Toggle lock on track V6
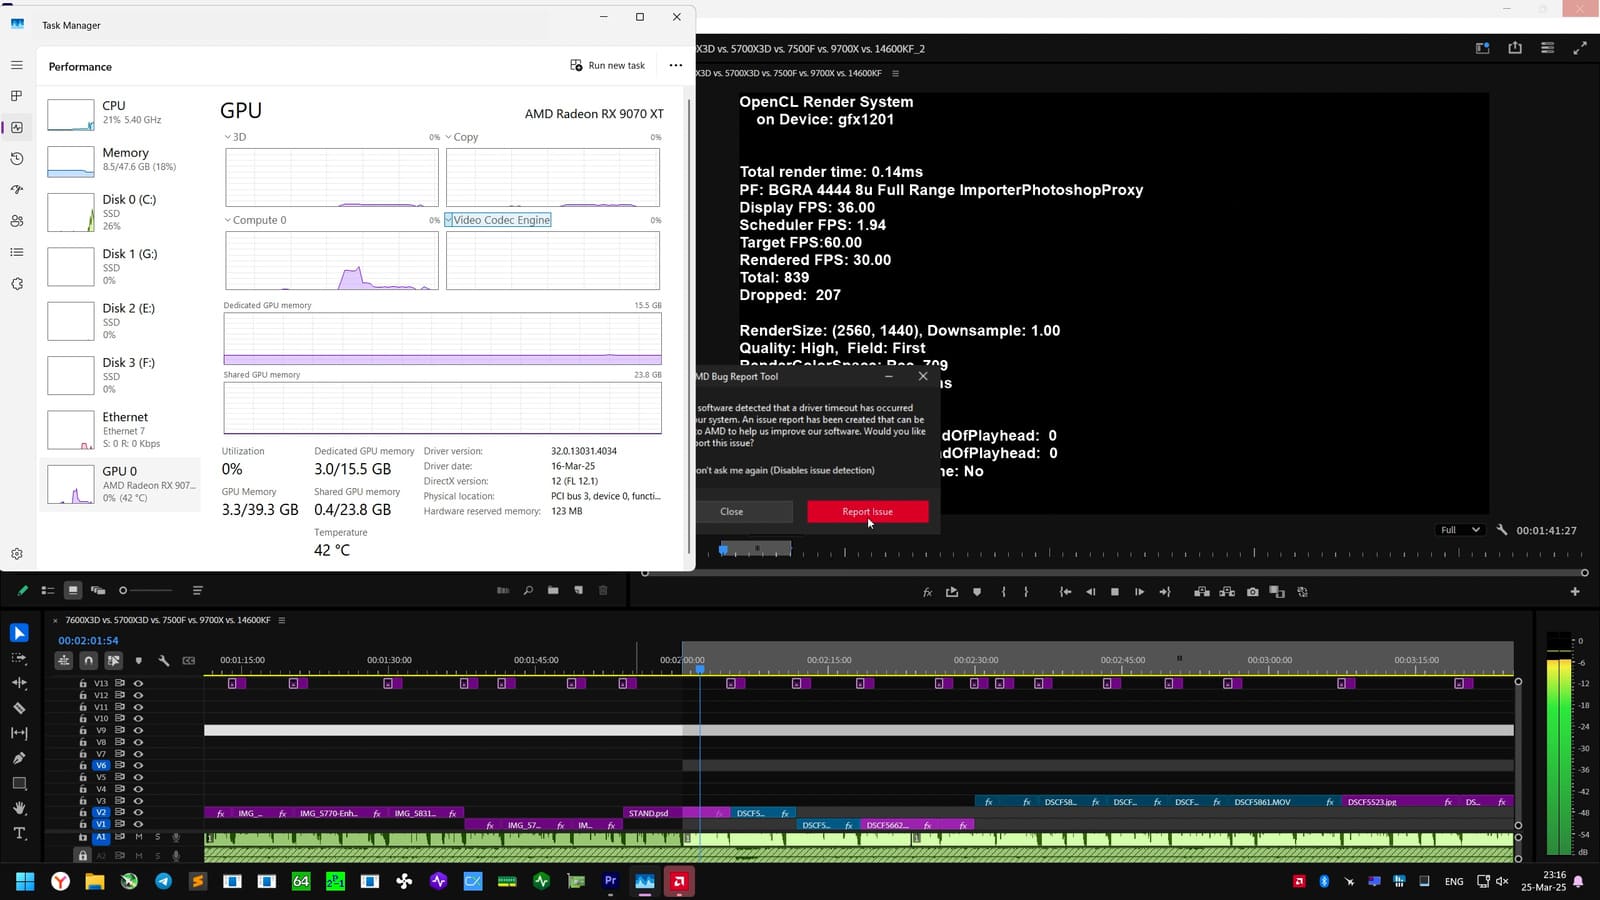1600x900 pixels. [83, 765]
